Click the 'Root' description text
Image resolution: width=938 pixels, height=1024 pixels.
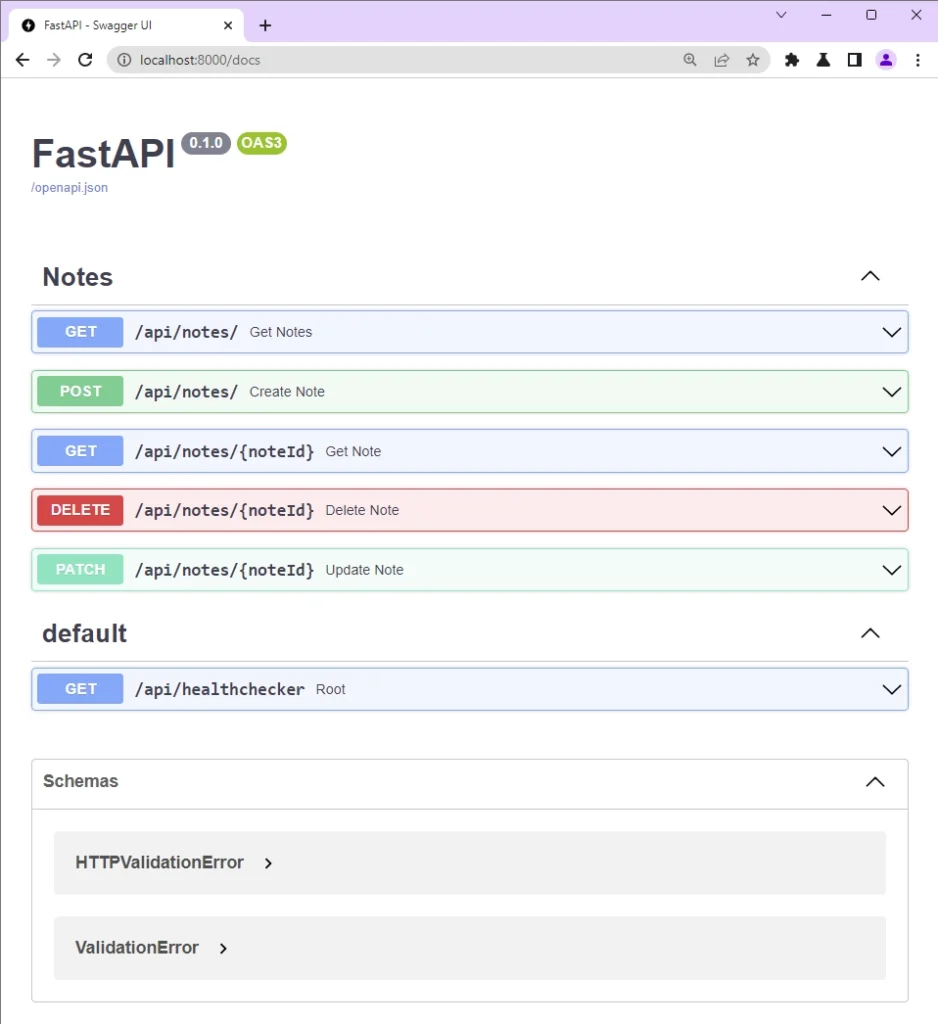click(x=331, y=690)
